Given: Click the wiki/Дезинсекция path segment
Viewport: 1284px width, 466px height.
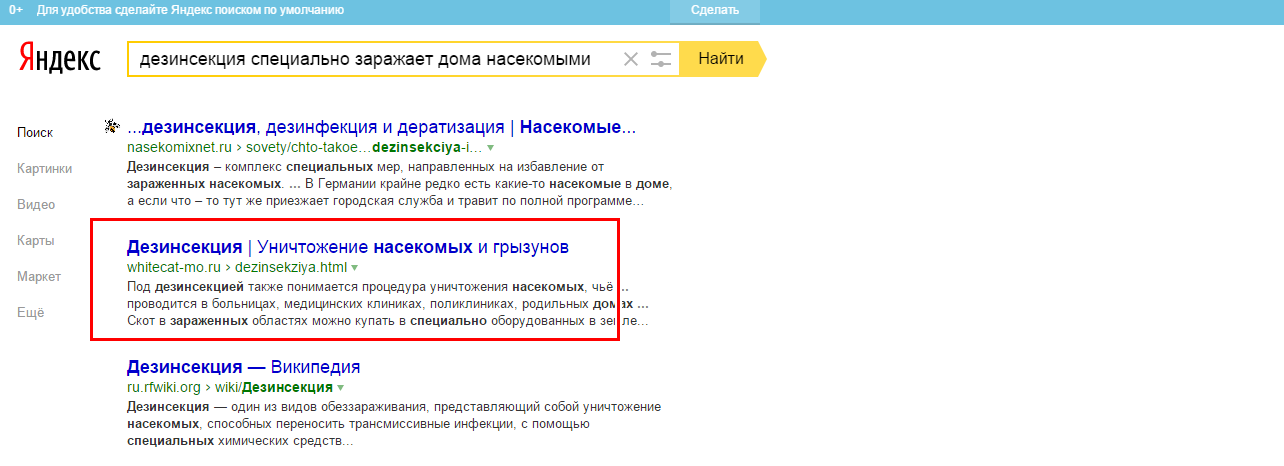Looking at the screenshot, I should tap(274, 387).
